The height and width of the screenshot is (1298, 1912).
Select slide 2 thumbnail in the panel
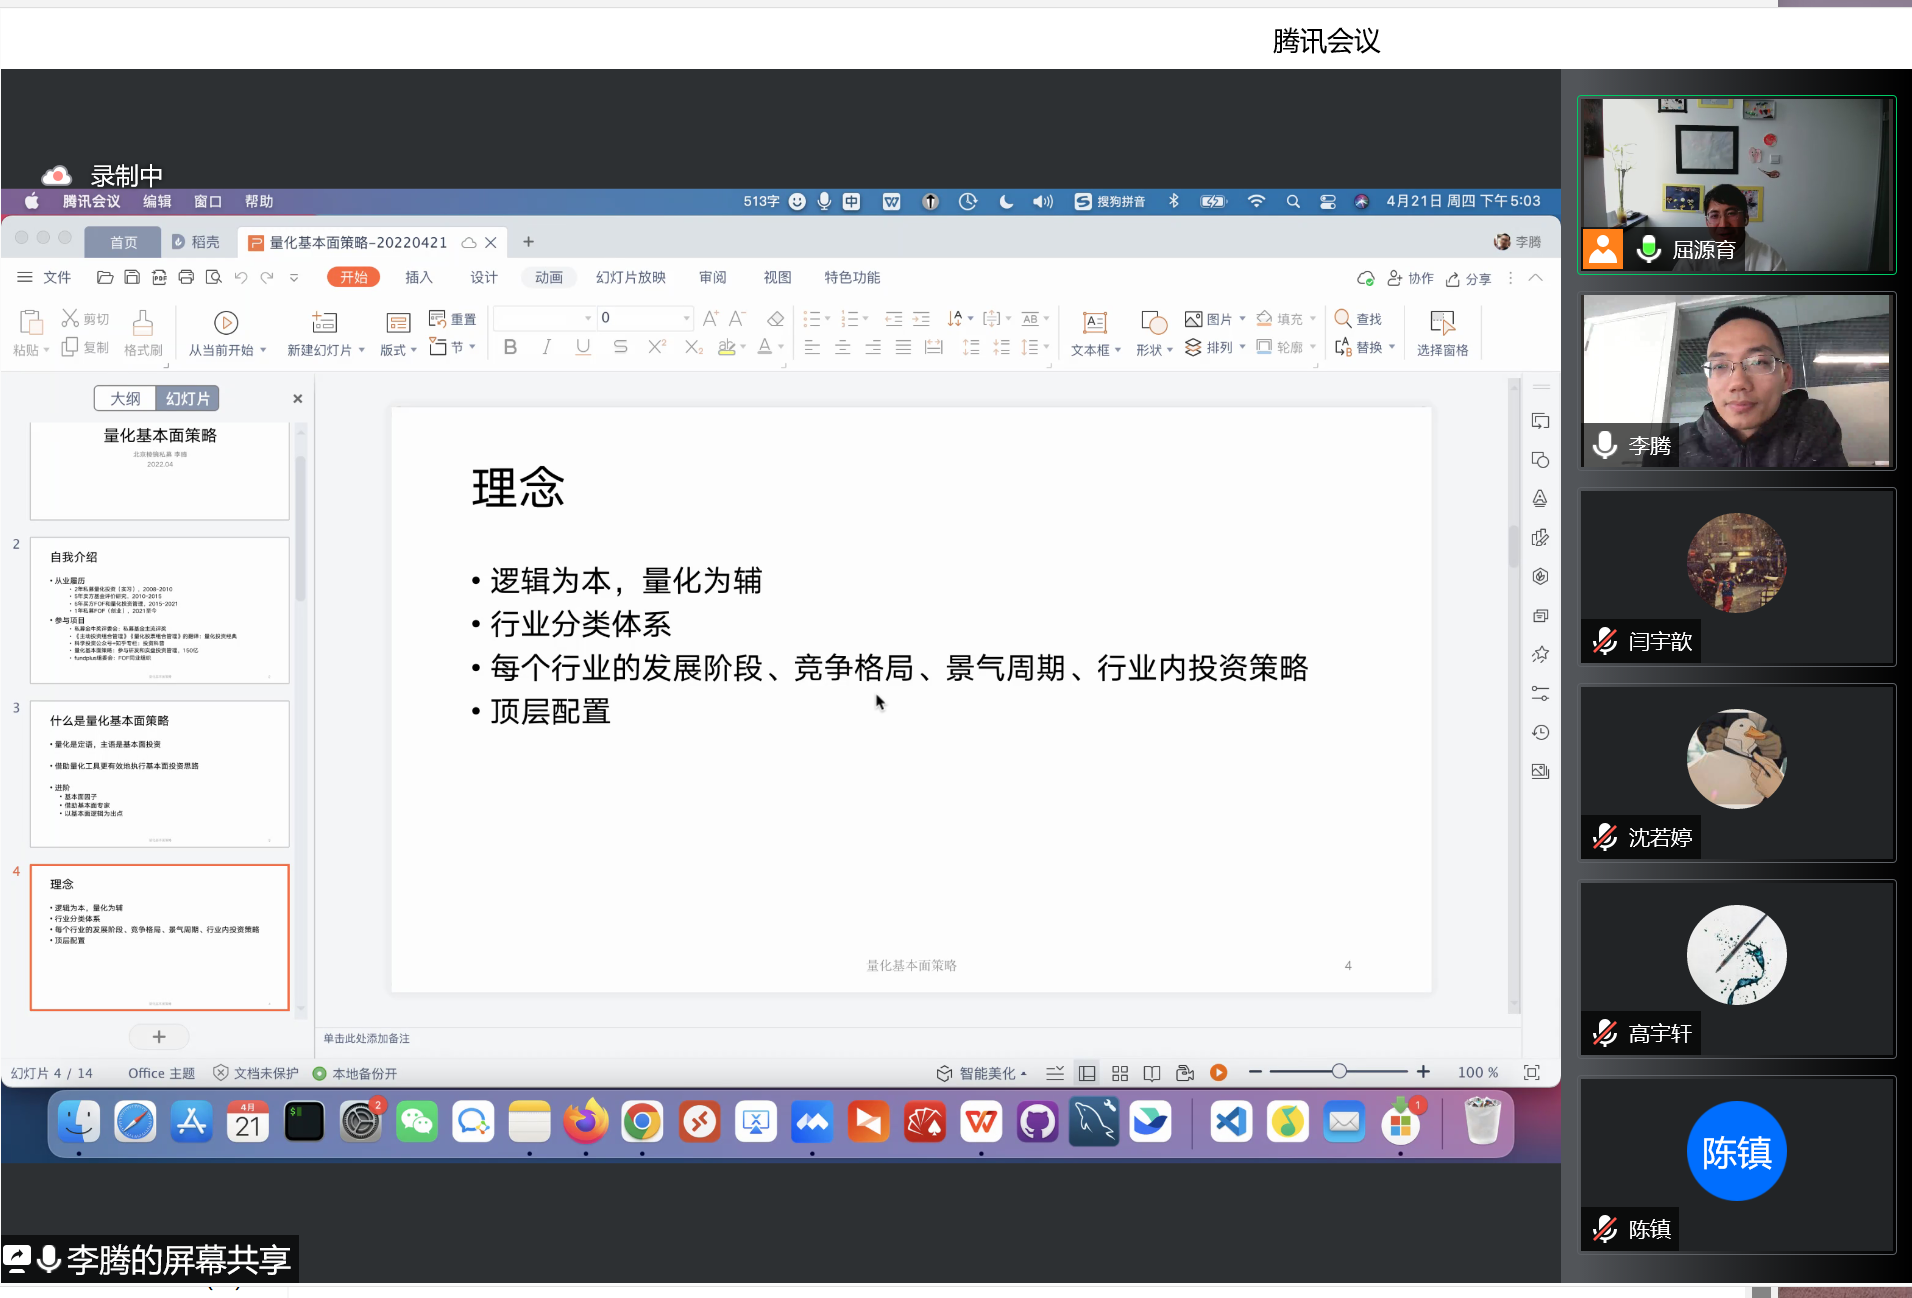[x=160, y=610]
